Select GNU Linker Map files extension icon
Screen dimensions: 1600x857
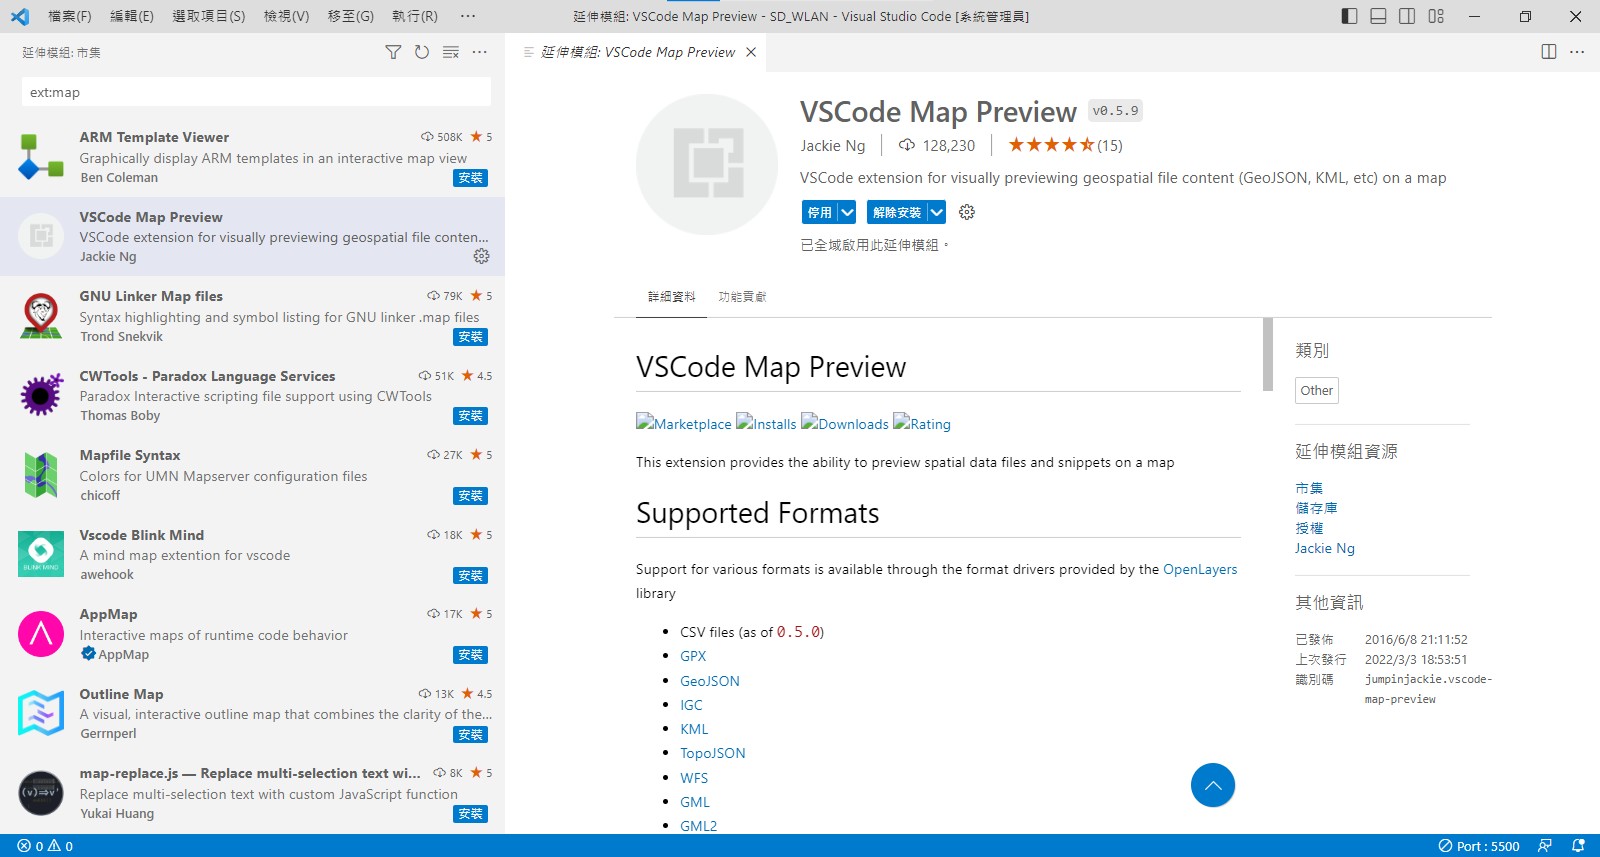pos(41,316)
